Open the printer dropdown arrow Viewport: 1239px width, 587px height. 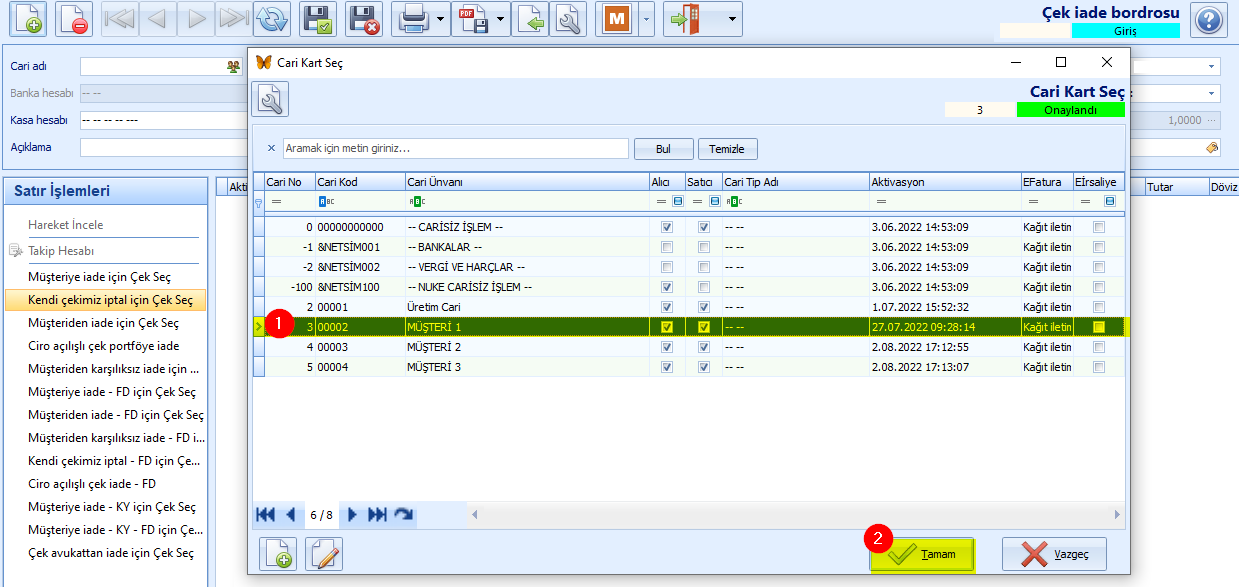pyautogui.click(x=440, y=19)
